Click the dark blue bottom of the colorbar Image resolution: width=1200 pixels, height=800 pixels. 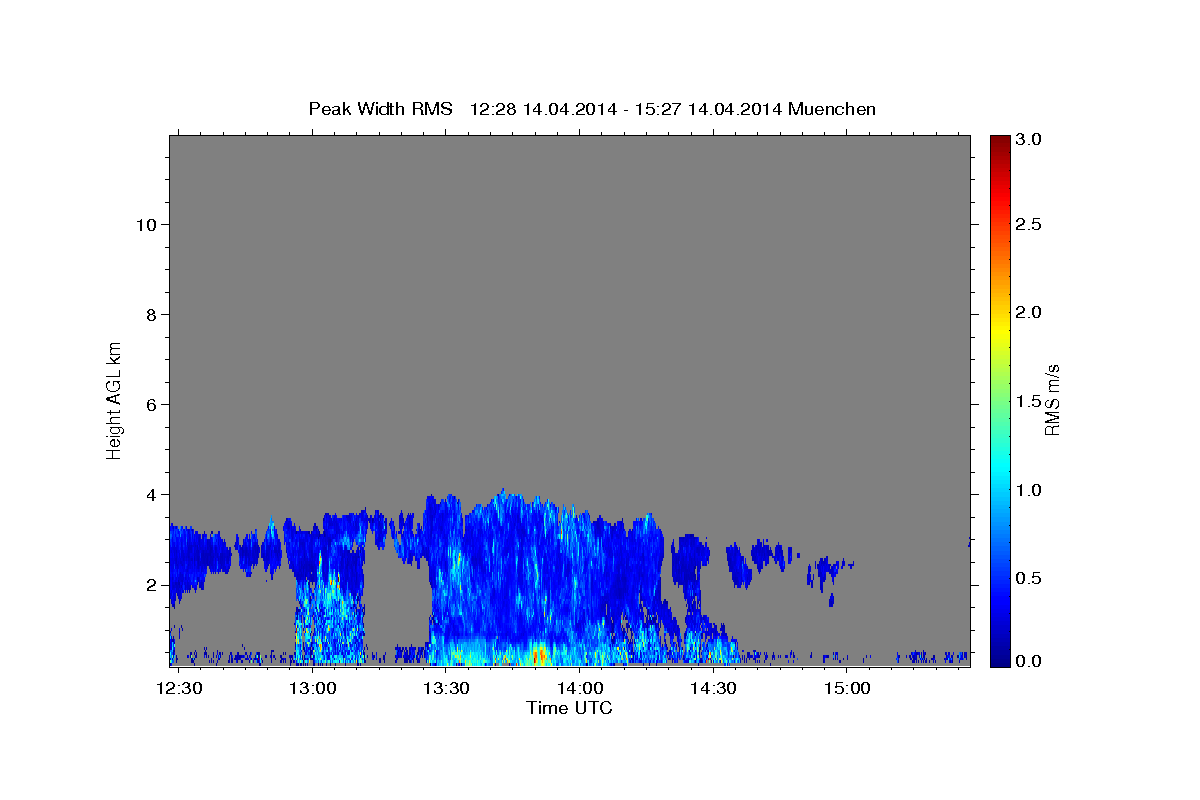click(999, 659)
